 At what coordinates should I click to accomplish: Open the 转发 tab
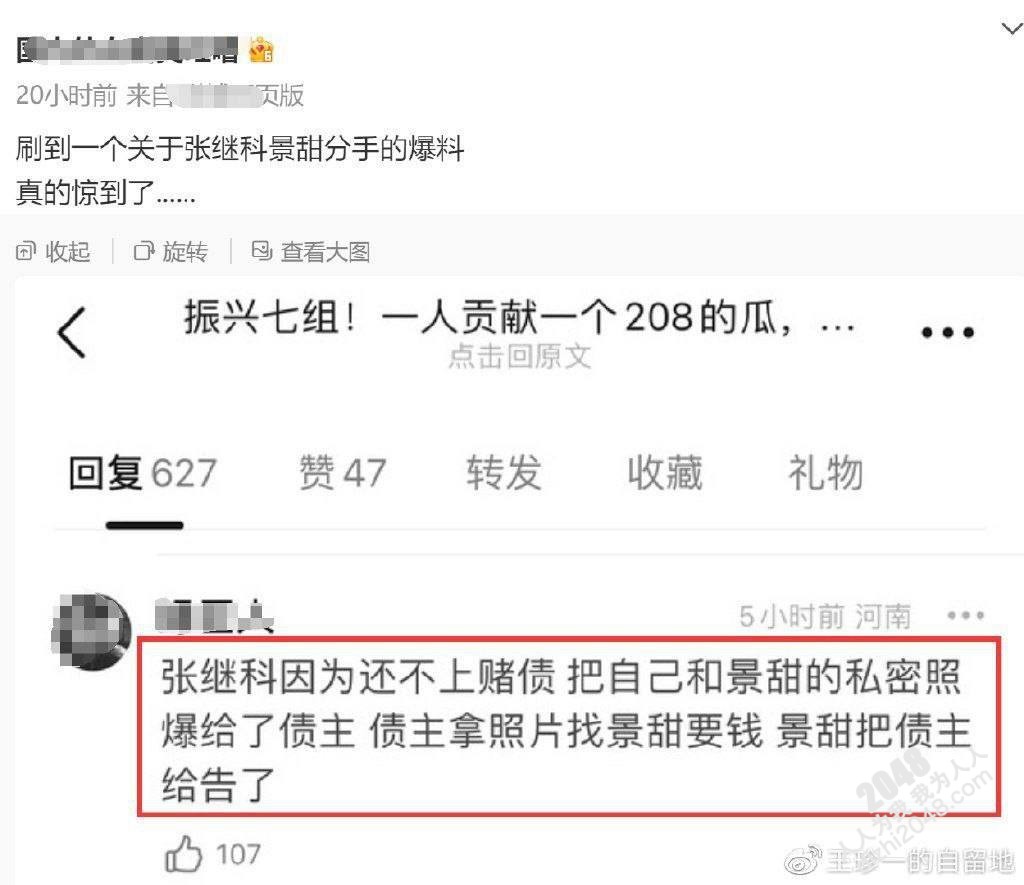[x=504, y=472]
